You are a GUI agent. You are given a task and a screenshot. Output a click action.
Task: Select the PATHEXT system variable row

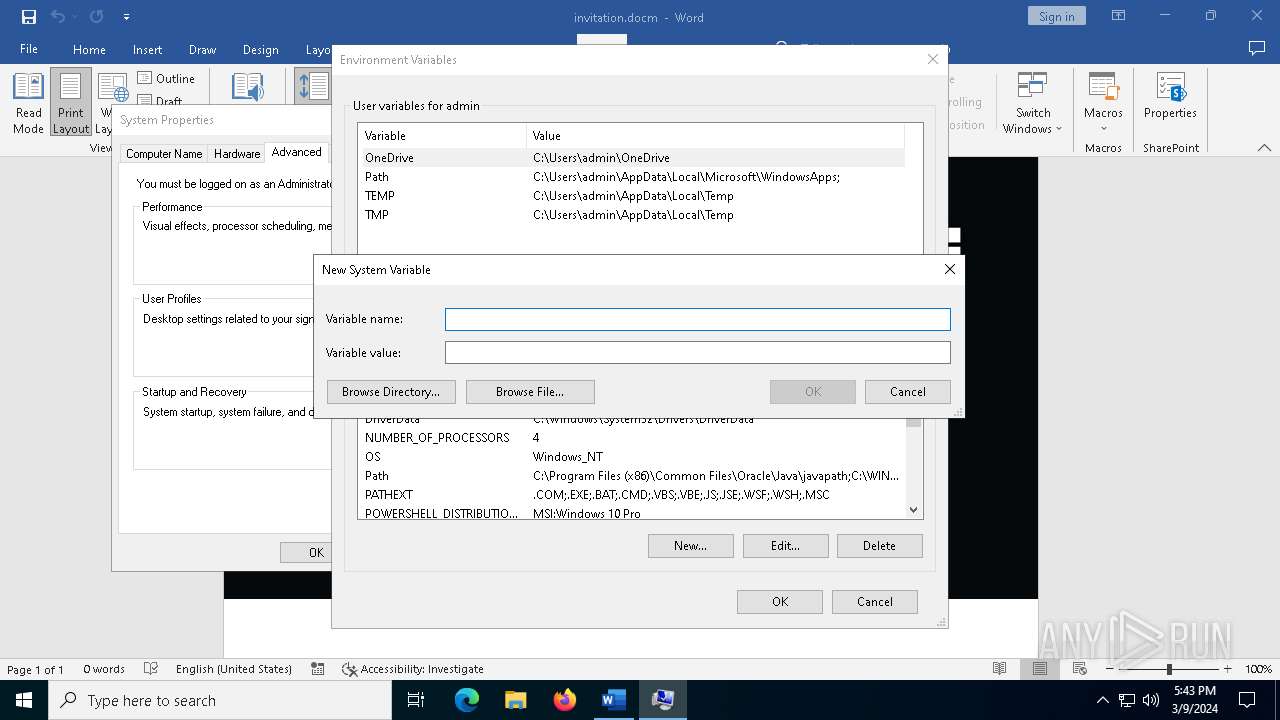[631, 495]
